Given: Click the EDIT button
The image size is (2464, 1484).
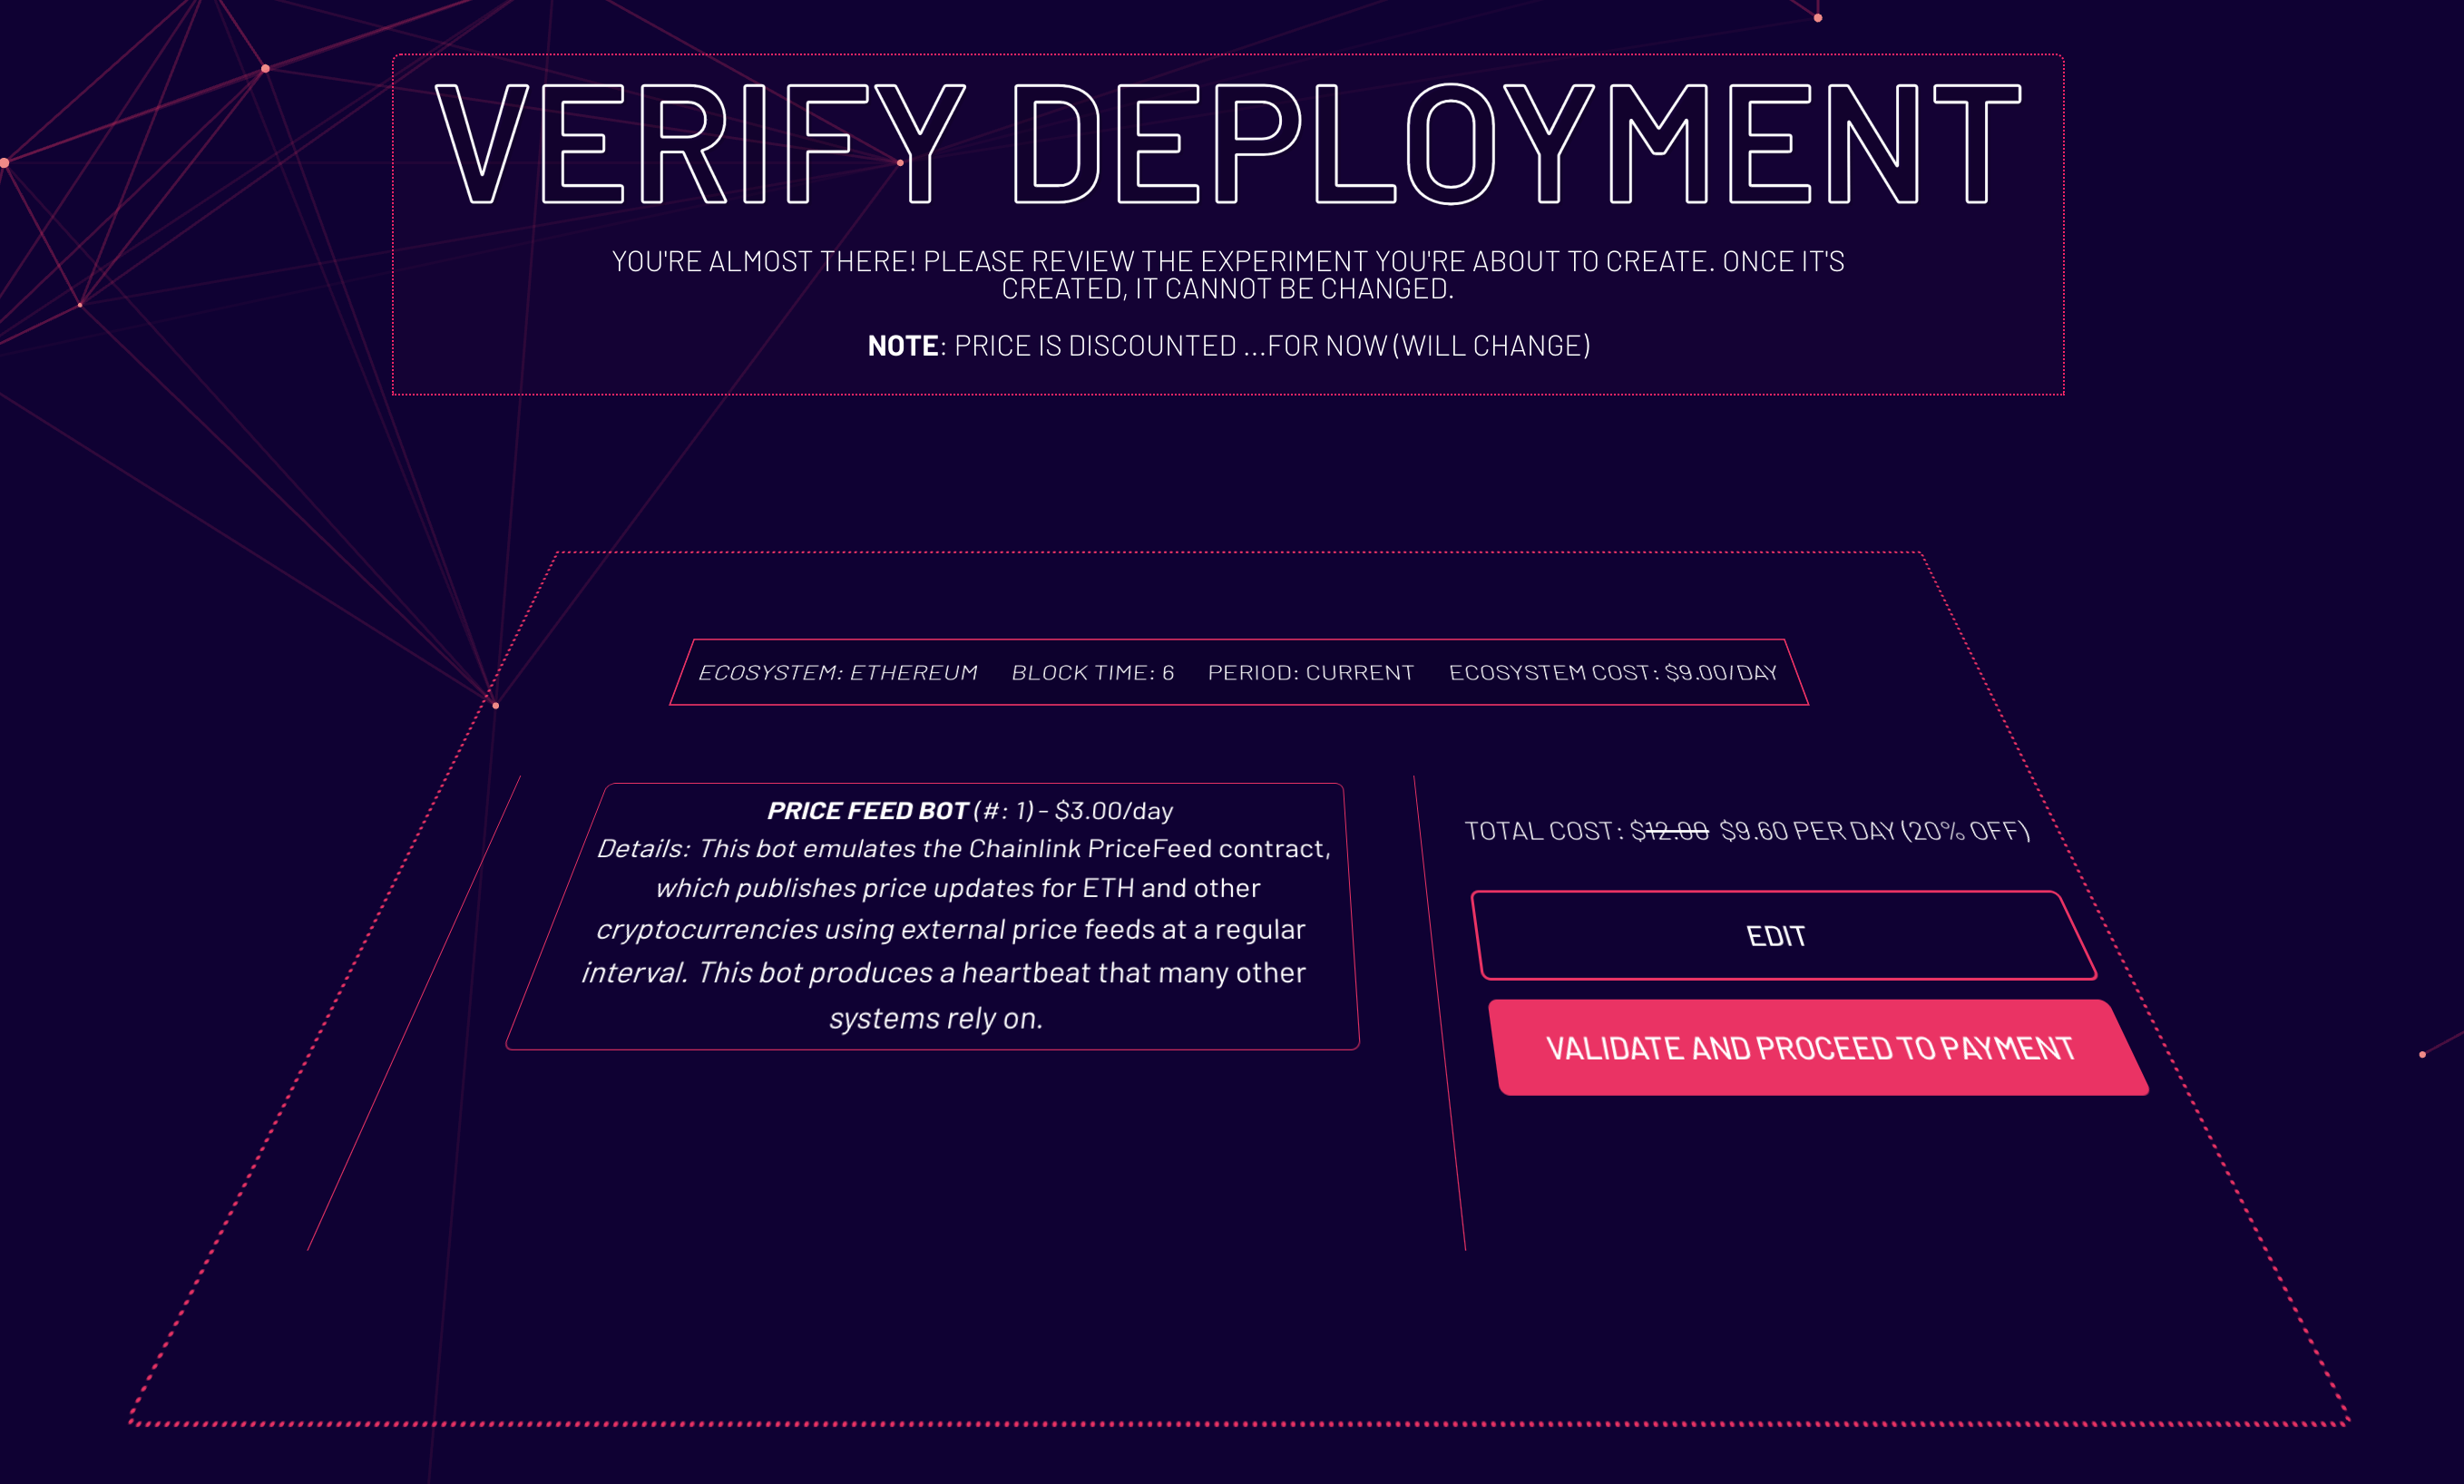Looking at the screenshot, I should coord(1784,935).
